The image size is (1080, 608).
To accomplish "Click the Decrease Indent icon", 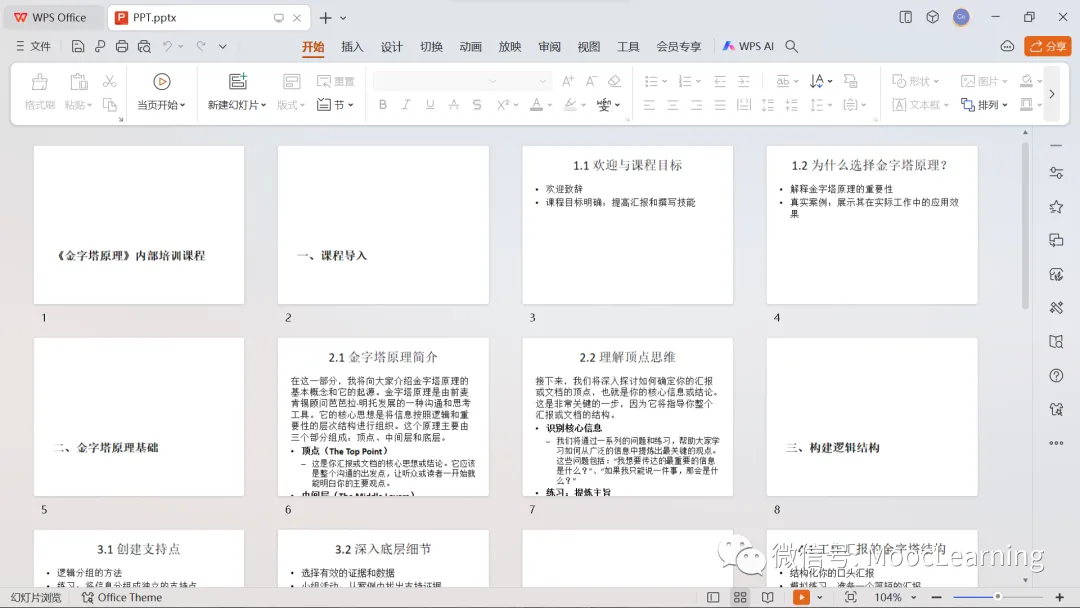I will 720,81.
